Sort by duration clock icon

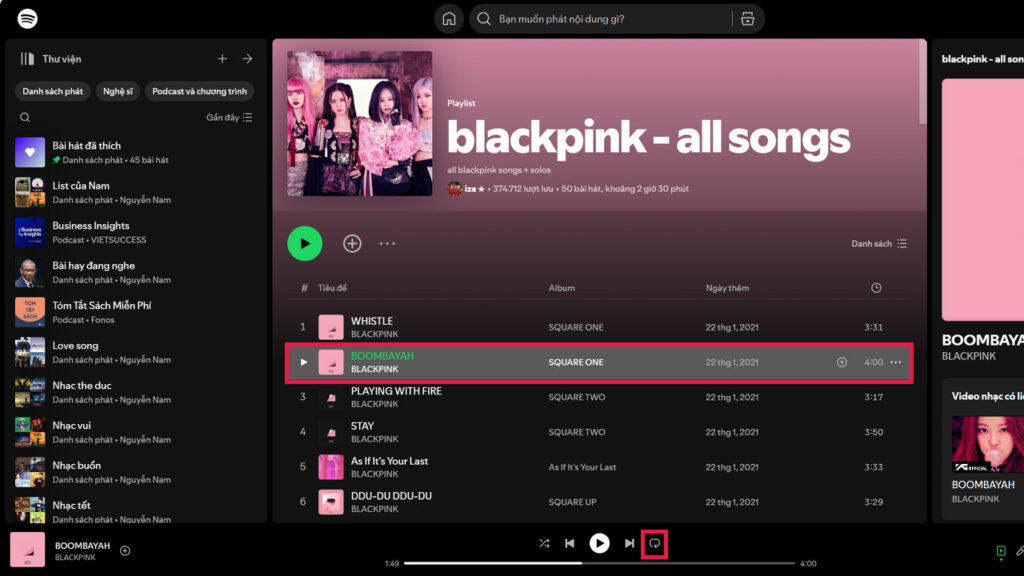pyautogui.click(x=876, y=288)
